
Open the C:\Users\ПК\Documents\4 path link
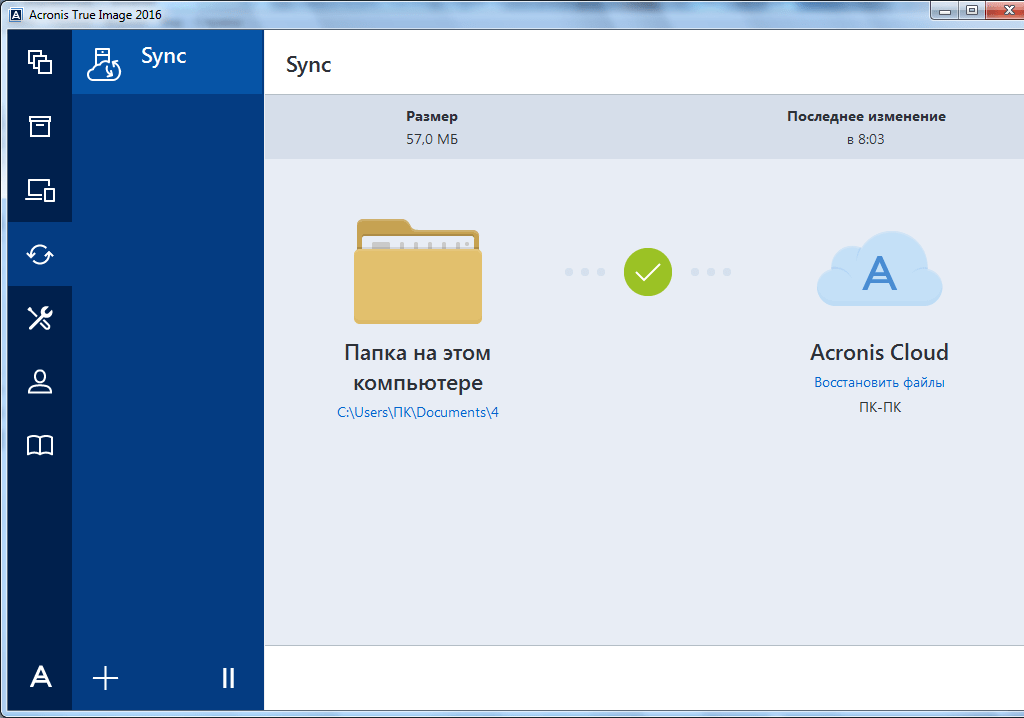click(x=418, y=412)
